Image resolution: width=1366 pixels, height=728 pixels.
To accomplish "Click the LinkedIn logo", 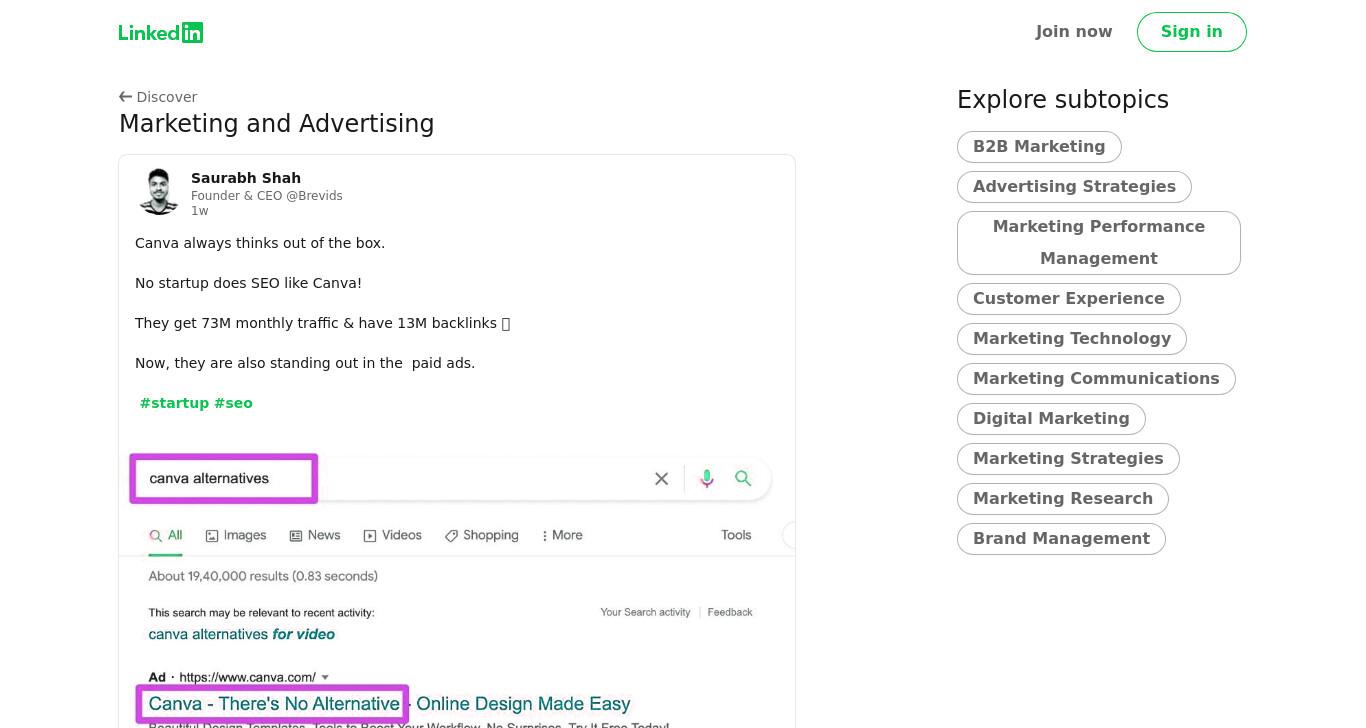I will (x=161, y=32).
